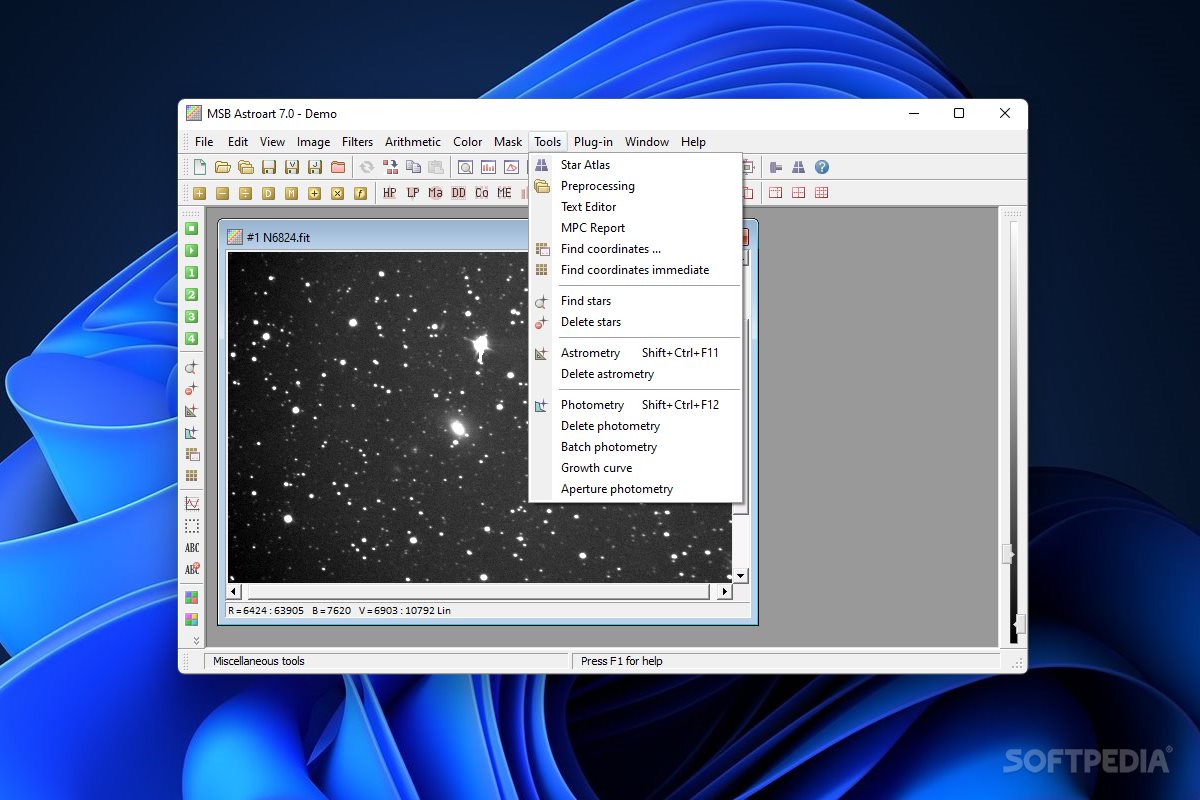The image size is (1200, 800).
Task: Click the gold divide arithmetic icon
Action: [245, 193]
